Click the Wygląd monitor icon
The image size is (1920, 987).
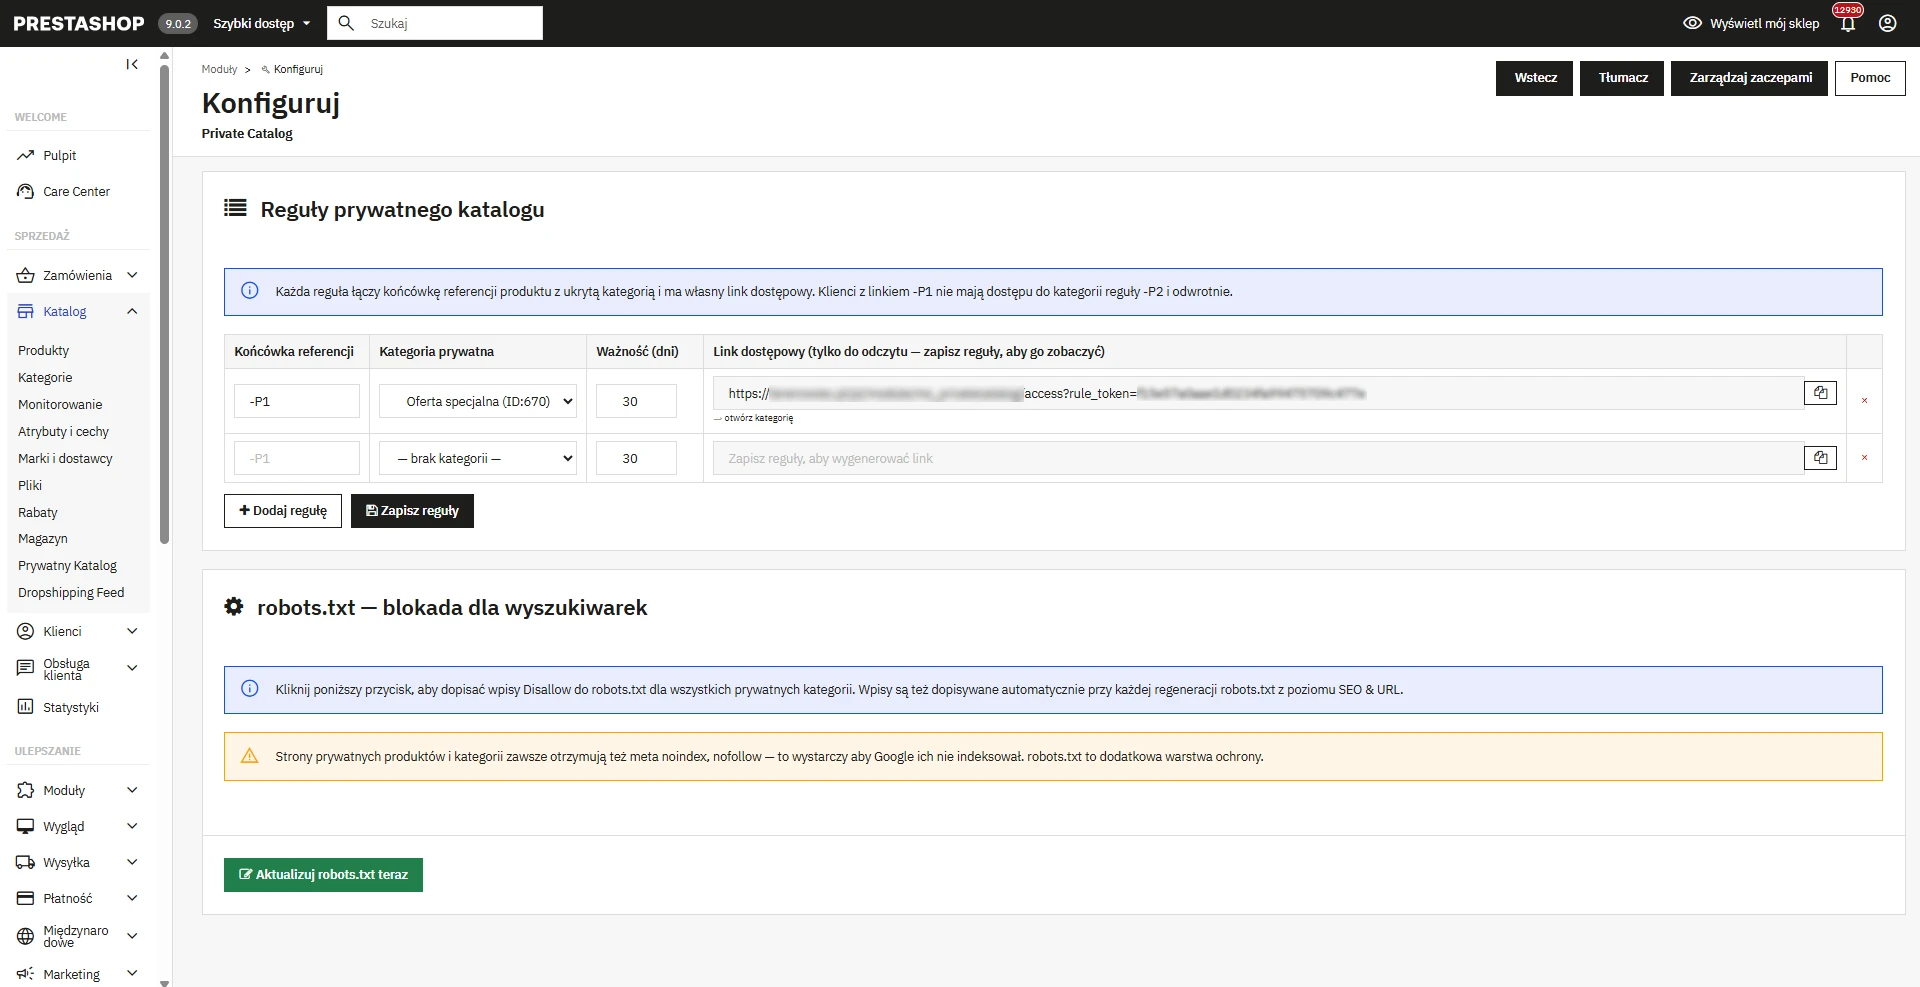[x=26, y=826]
